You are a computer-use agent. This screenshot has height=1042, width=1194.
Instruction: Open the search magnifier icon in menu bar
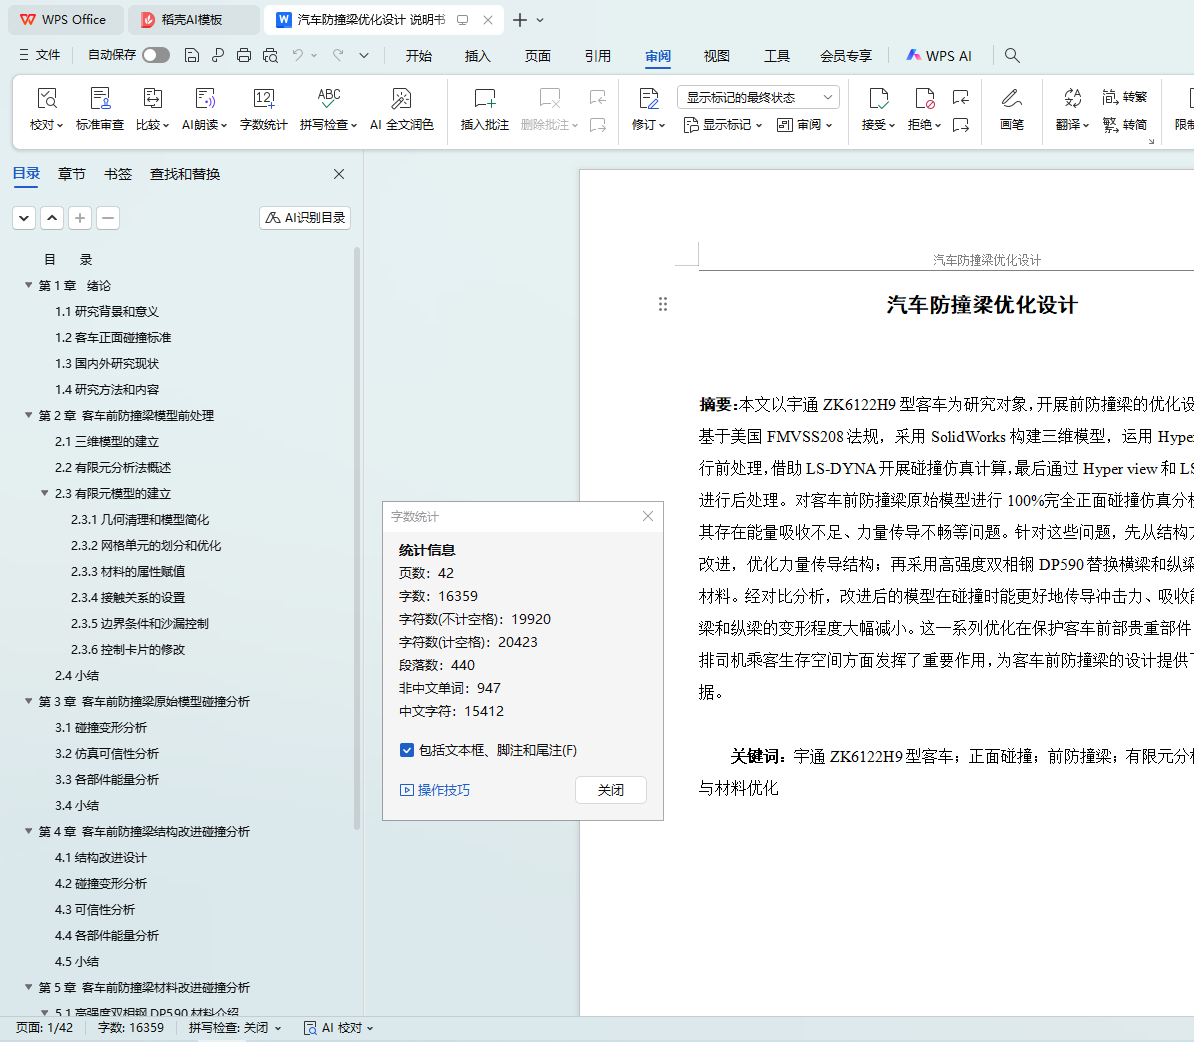(1012, 56)
